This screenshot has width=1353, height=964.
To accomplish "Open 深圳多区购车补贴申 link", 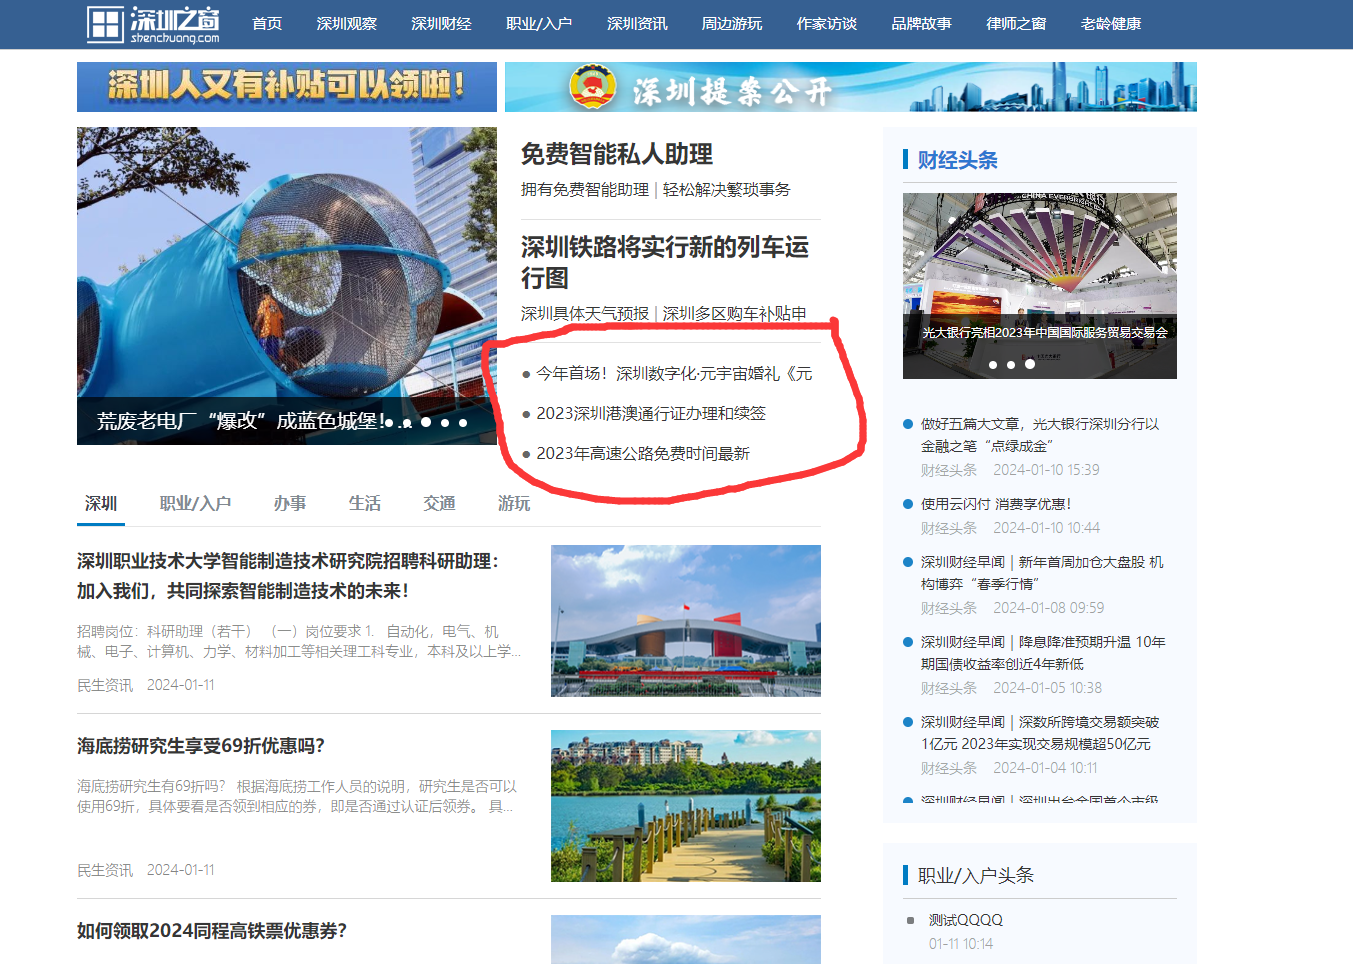I will (x=735, y=313).
